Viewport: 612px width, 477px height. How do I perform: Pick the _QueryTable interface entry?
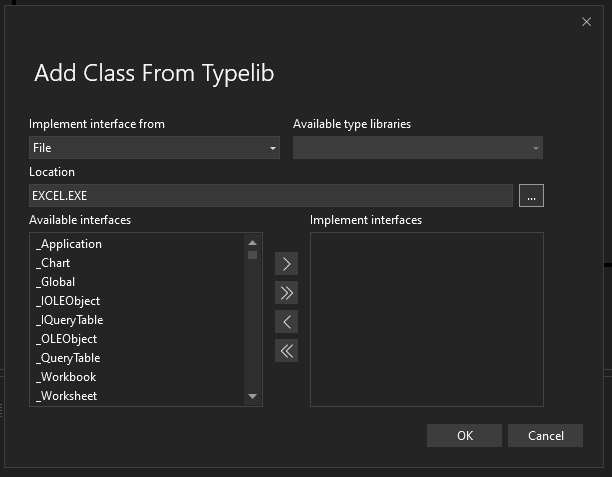tap(69, 358)
